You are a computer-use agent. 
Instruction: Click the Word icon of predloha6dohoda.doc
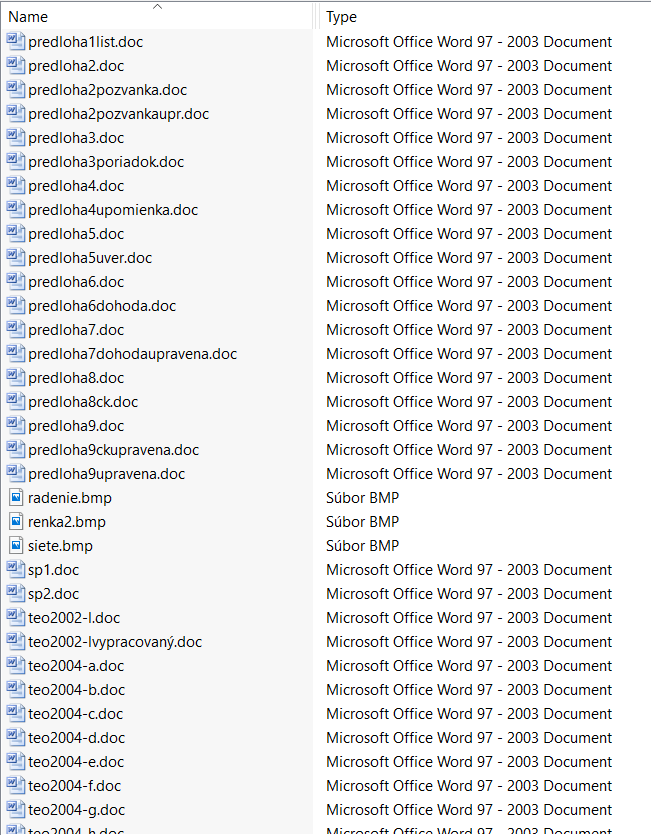coord(16,305)
